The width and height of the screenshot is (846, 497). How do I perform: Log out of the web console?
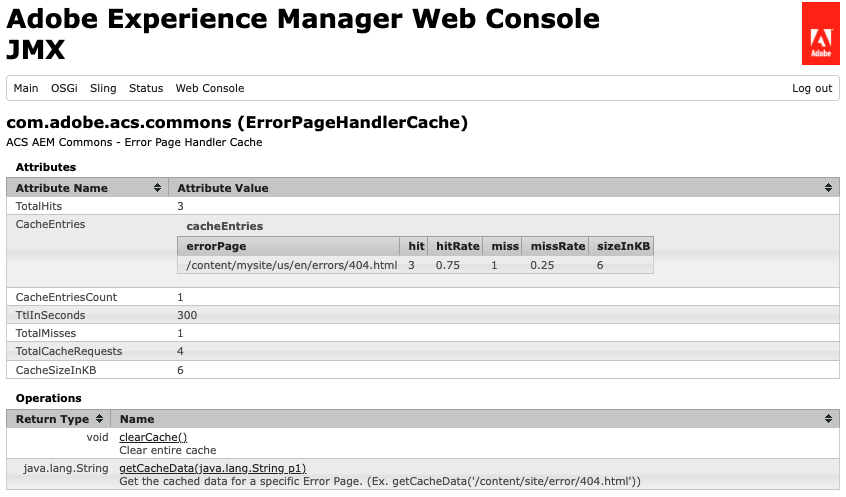coord(812,88)
